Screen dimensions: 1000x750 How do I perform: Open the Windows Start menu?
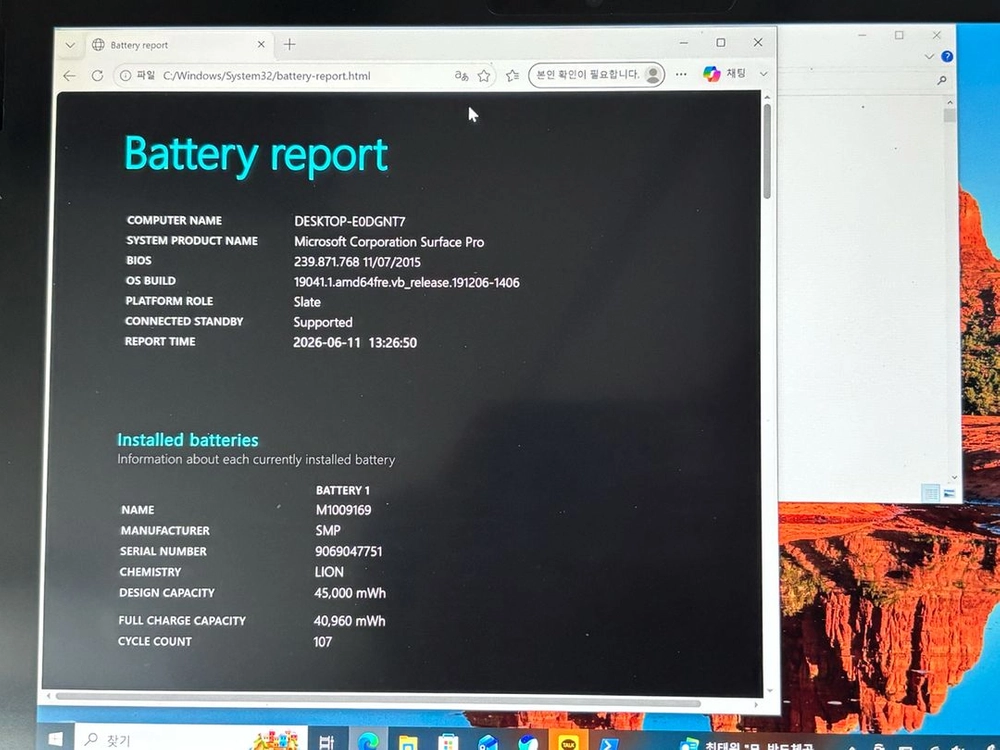55,739
